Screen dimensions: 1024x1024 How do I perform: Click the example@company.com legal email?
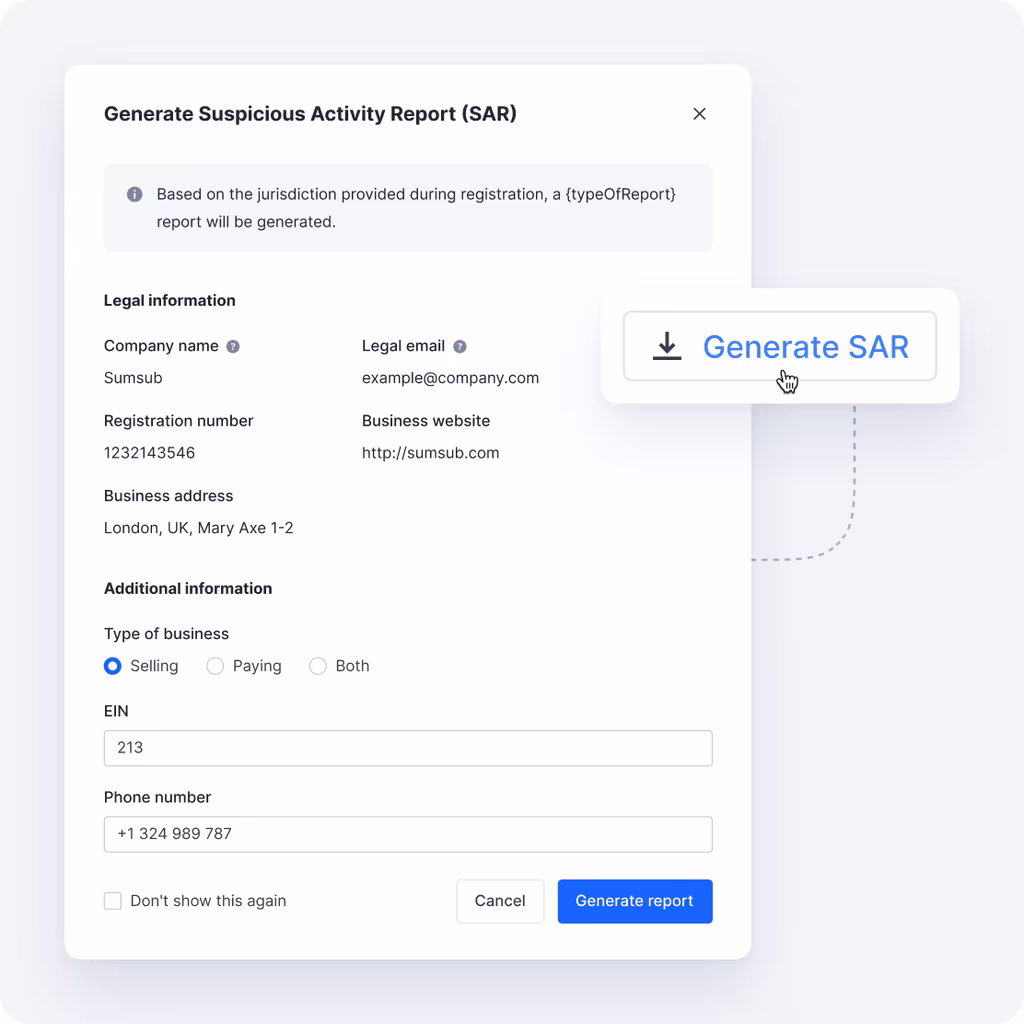coord(450,378)
